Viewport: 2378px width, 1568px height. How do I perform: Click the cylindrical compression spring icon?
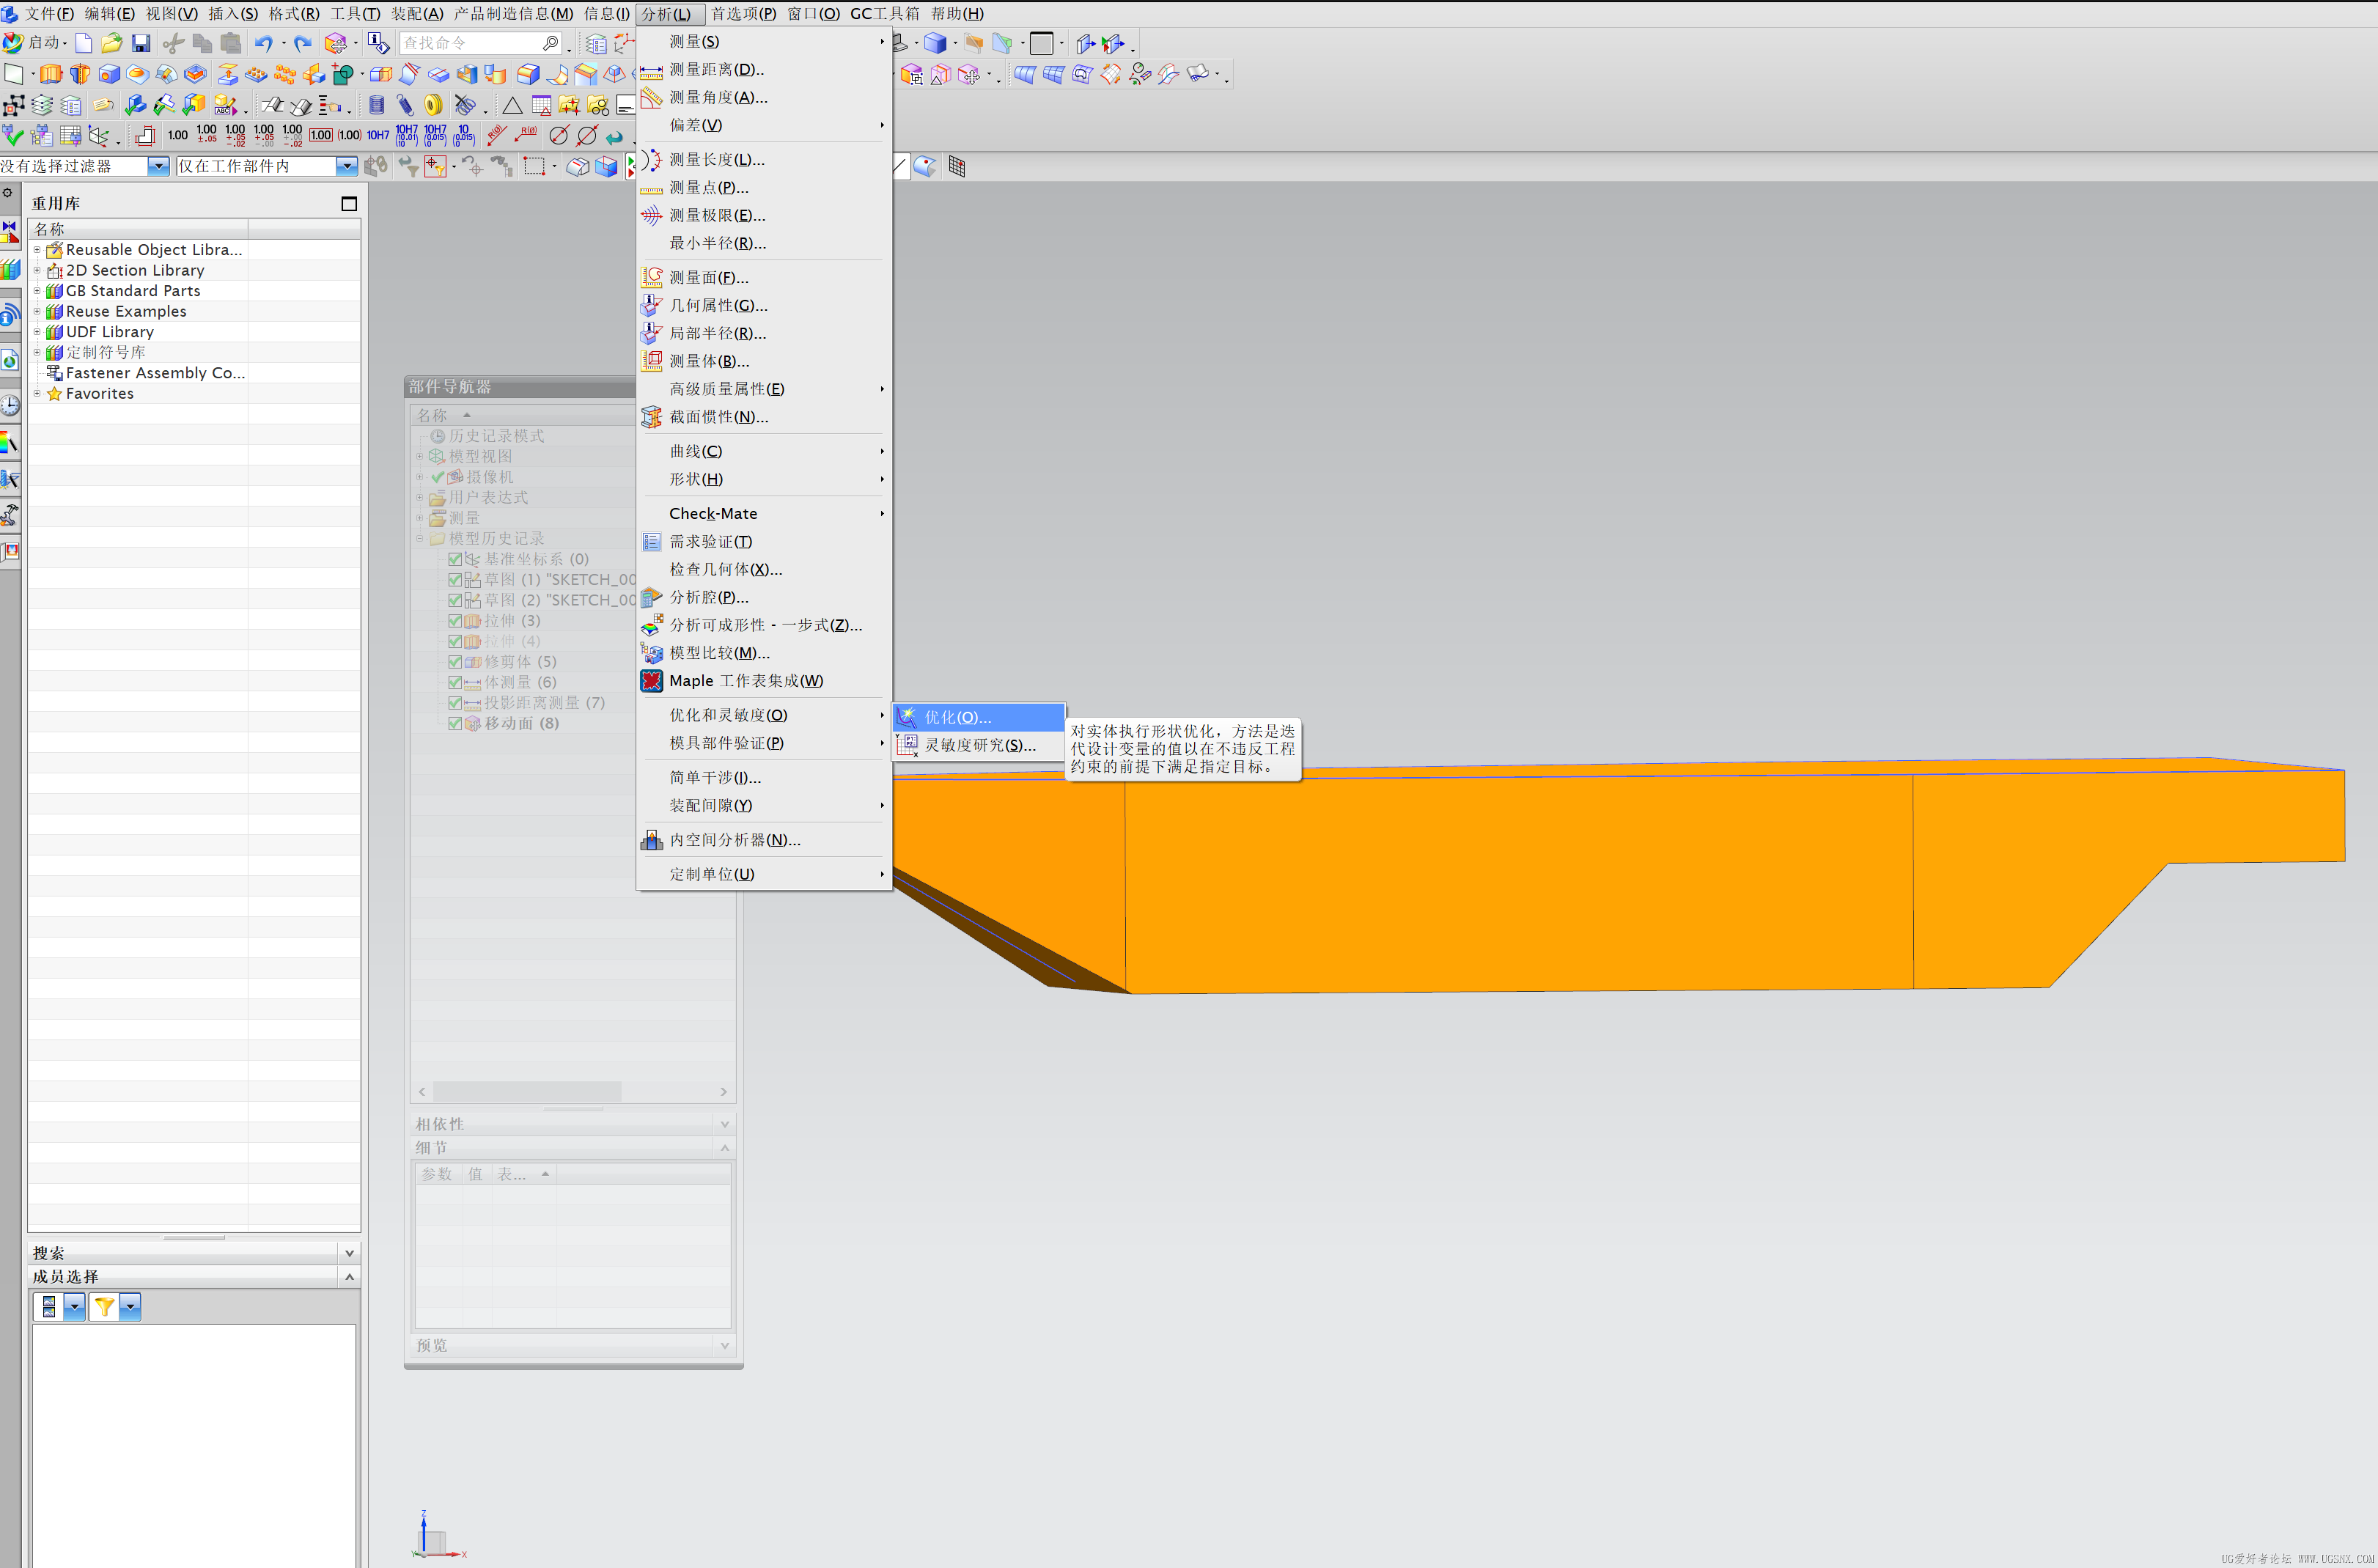[376, 105]
